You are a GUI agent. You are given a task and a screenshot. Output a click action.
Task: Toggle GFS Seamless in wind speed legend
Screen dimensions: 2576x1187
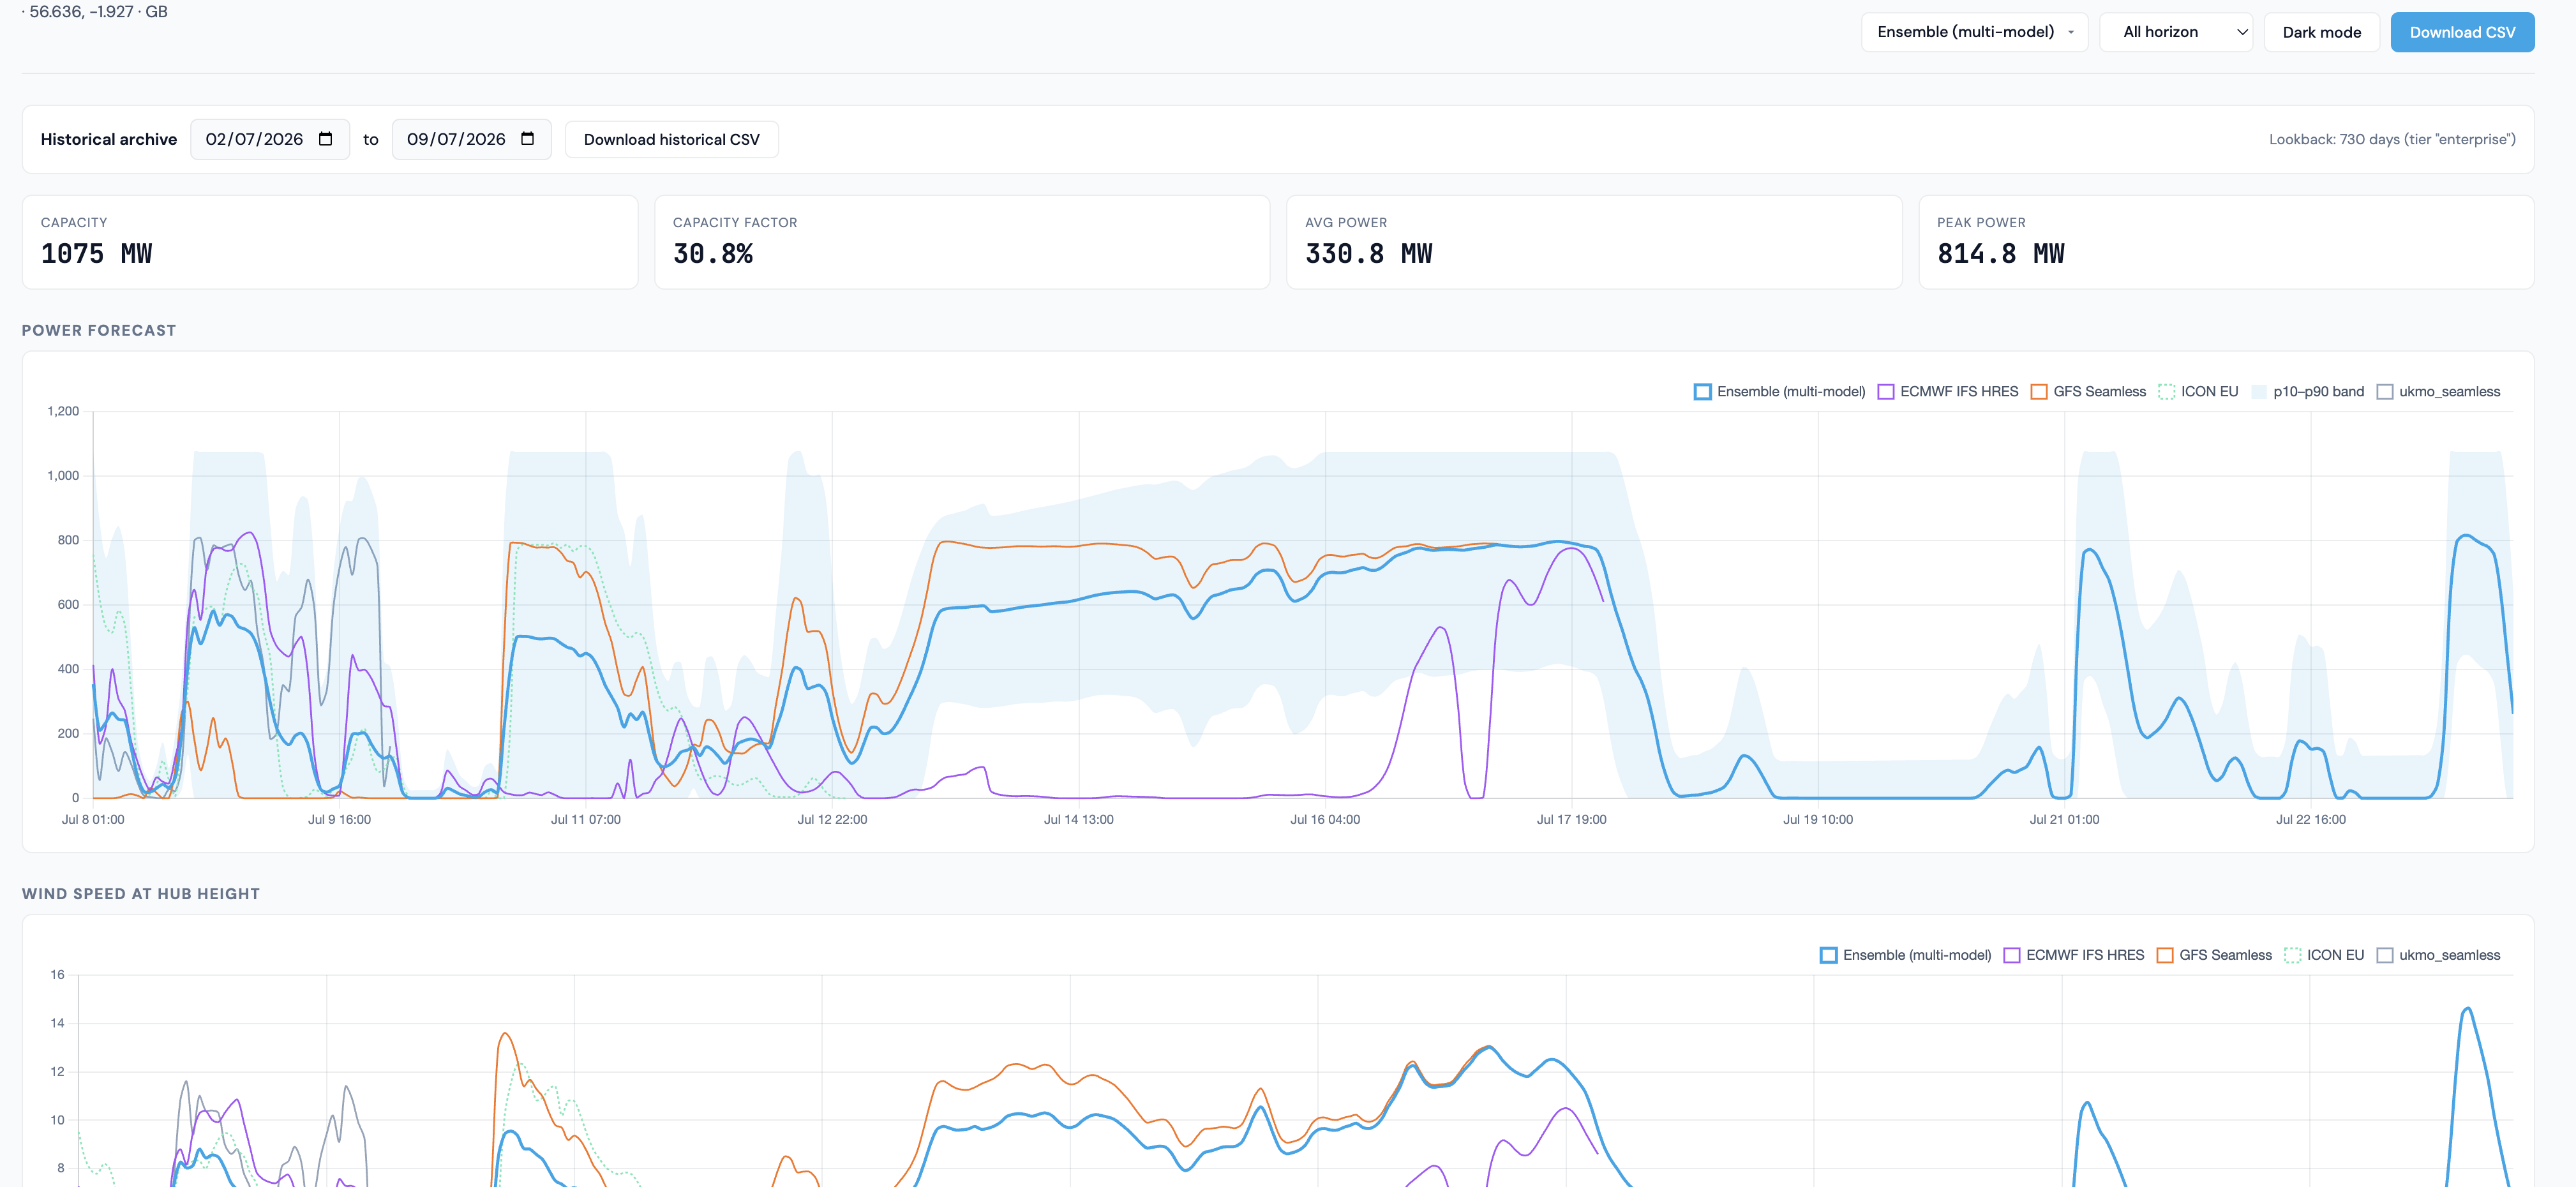[2214, 955]
